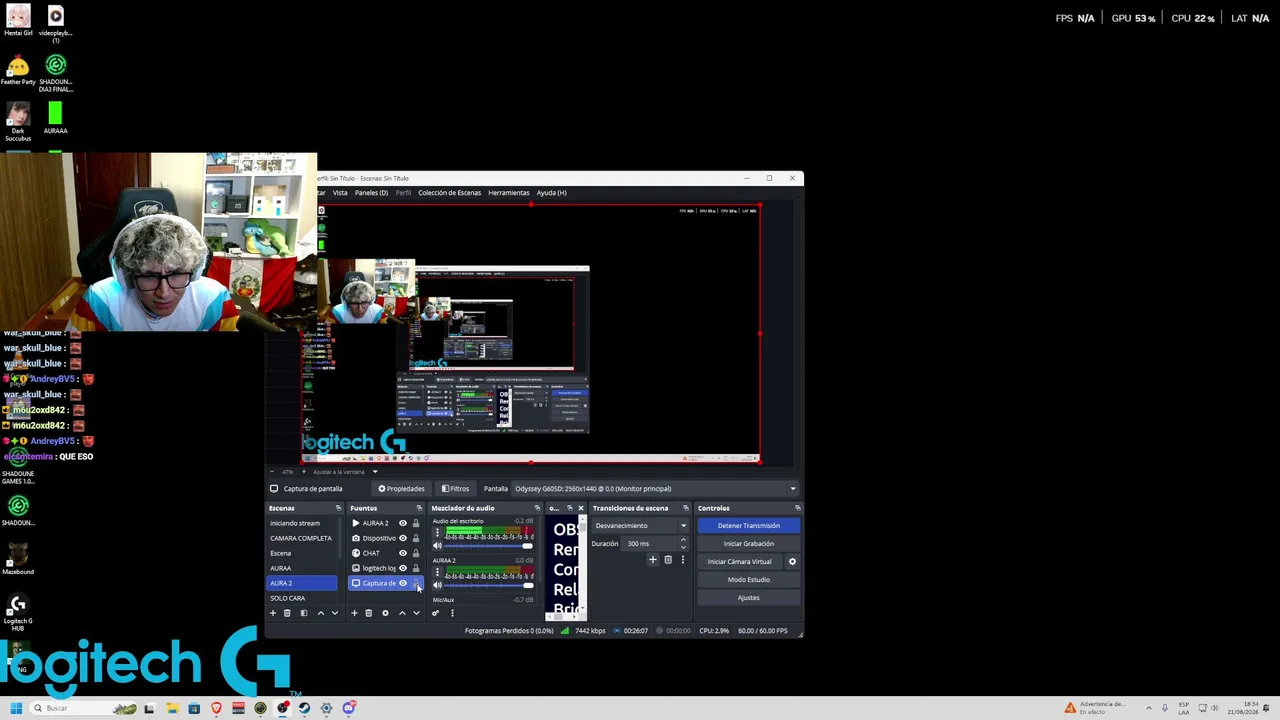Image resolution: width=1280 pixels, height=720 pixels.
Task: Click Iniciar Grabación button
Action: pyautogui.click(x=748, y=544)
